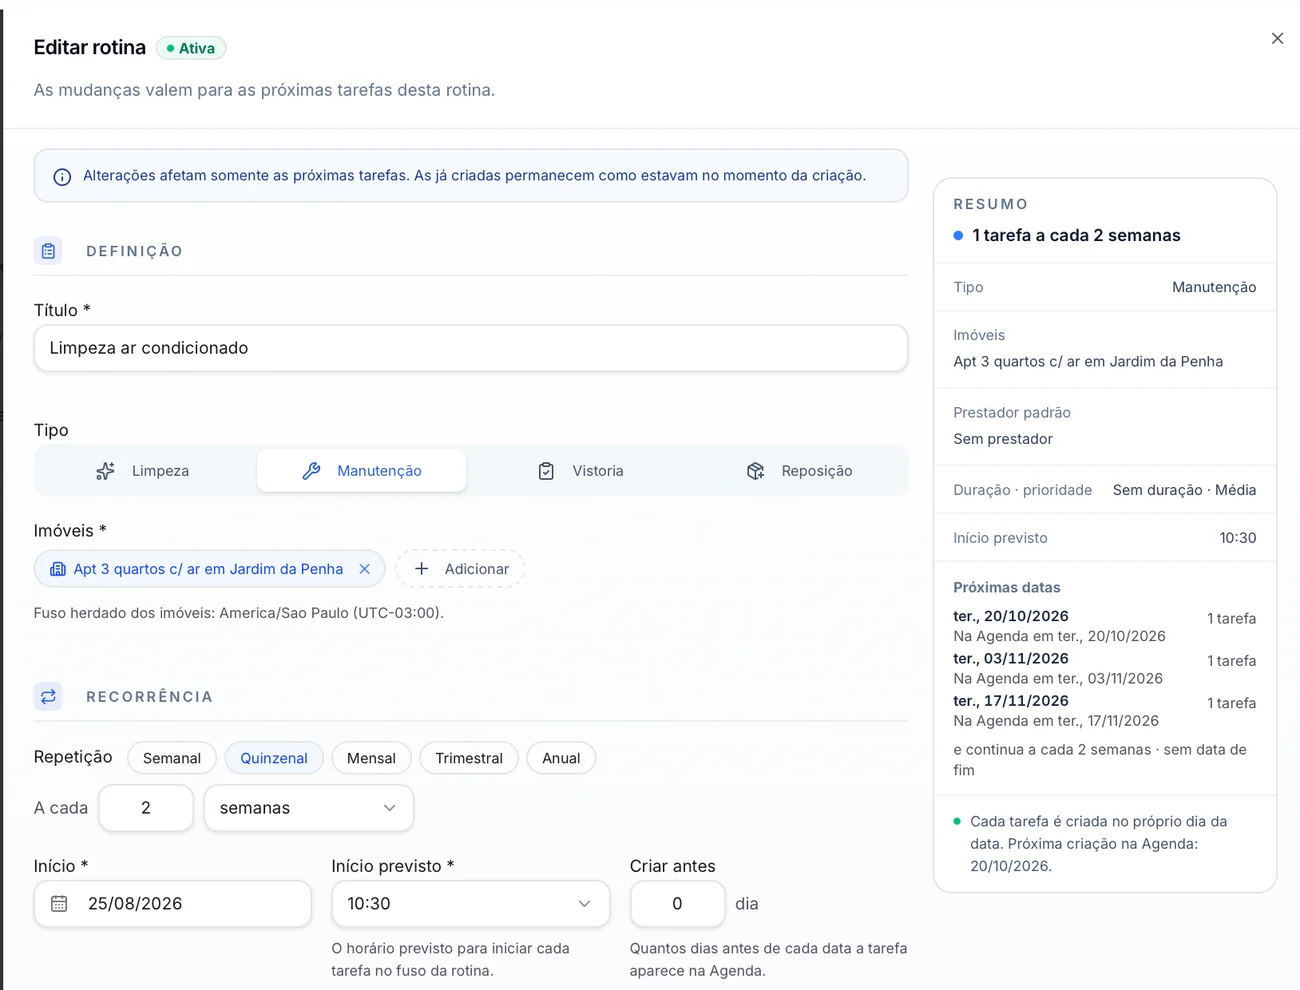1300x990 pixels.
Task: Click the info icon in the alert banner
Action: point(62,177)
